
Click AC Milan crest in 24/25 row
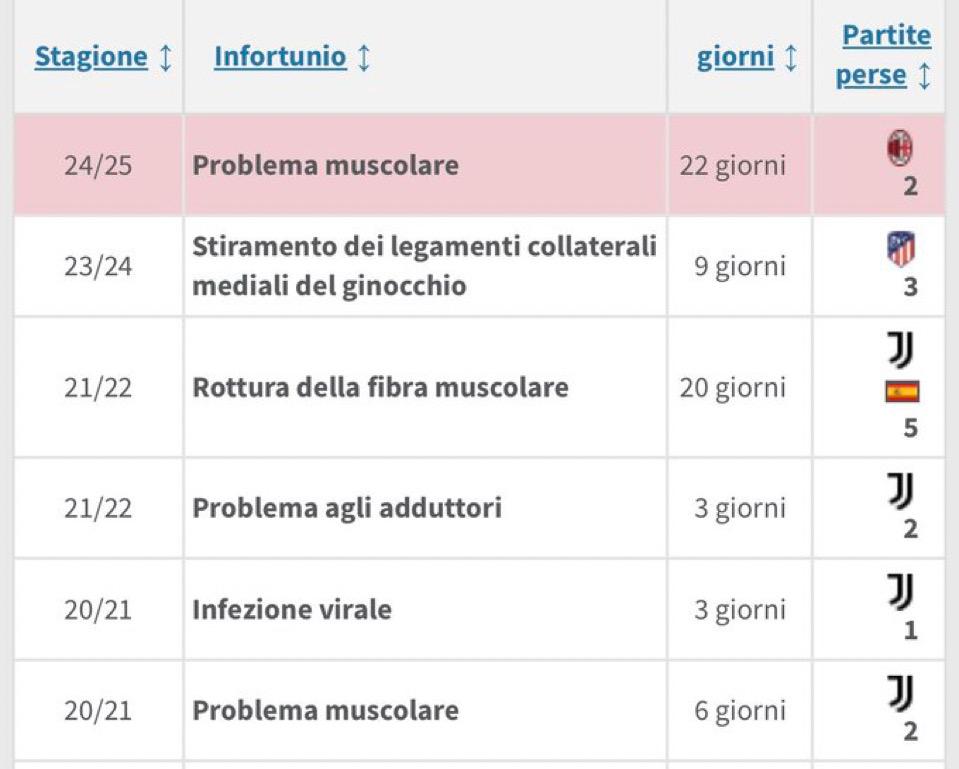pos(900,148)
